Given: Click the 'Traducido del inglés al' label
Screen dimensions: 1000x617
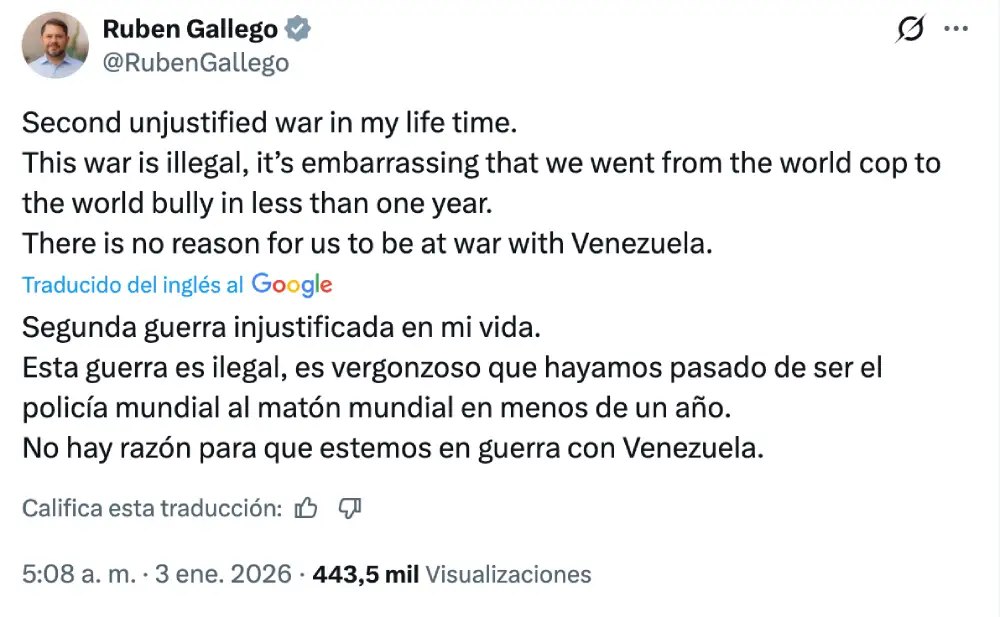Looking at the screenshot, I should coord(132,285).
